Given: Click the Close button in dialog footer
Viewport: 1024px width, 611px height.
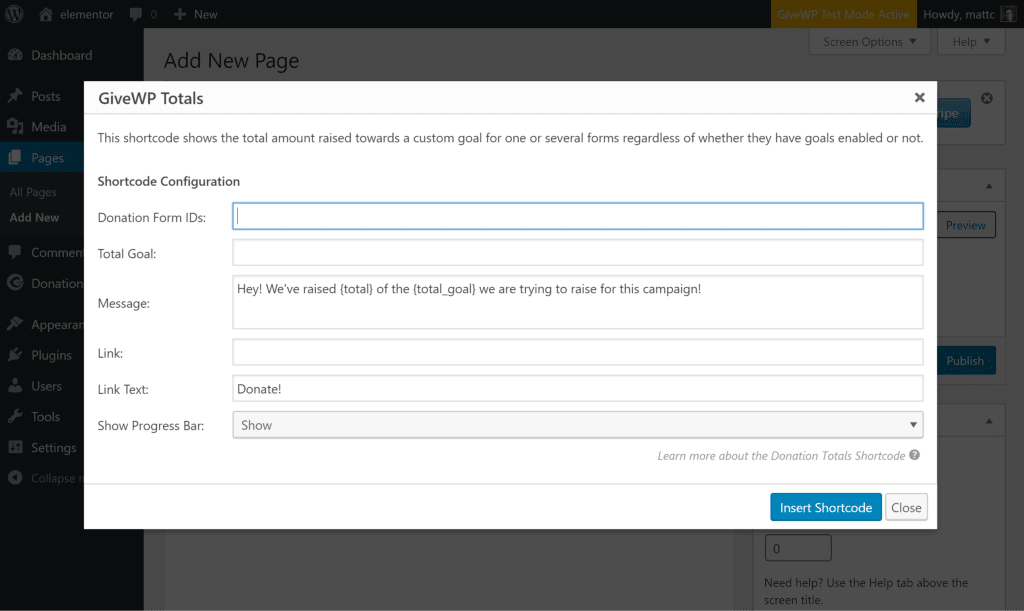Looking at the screenshot, I should tap(906, 507).
